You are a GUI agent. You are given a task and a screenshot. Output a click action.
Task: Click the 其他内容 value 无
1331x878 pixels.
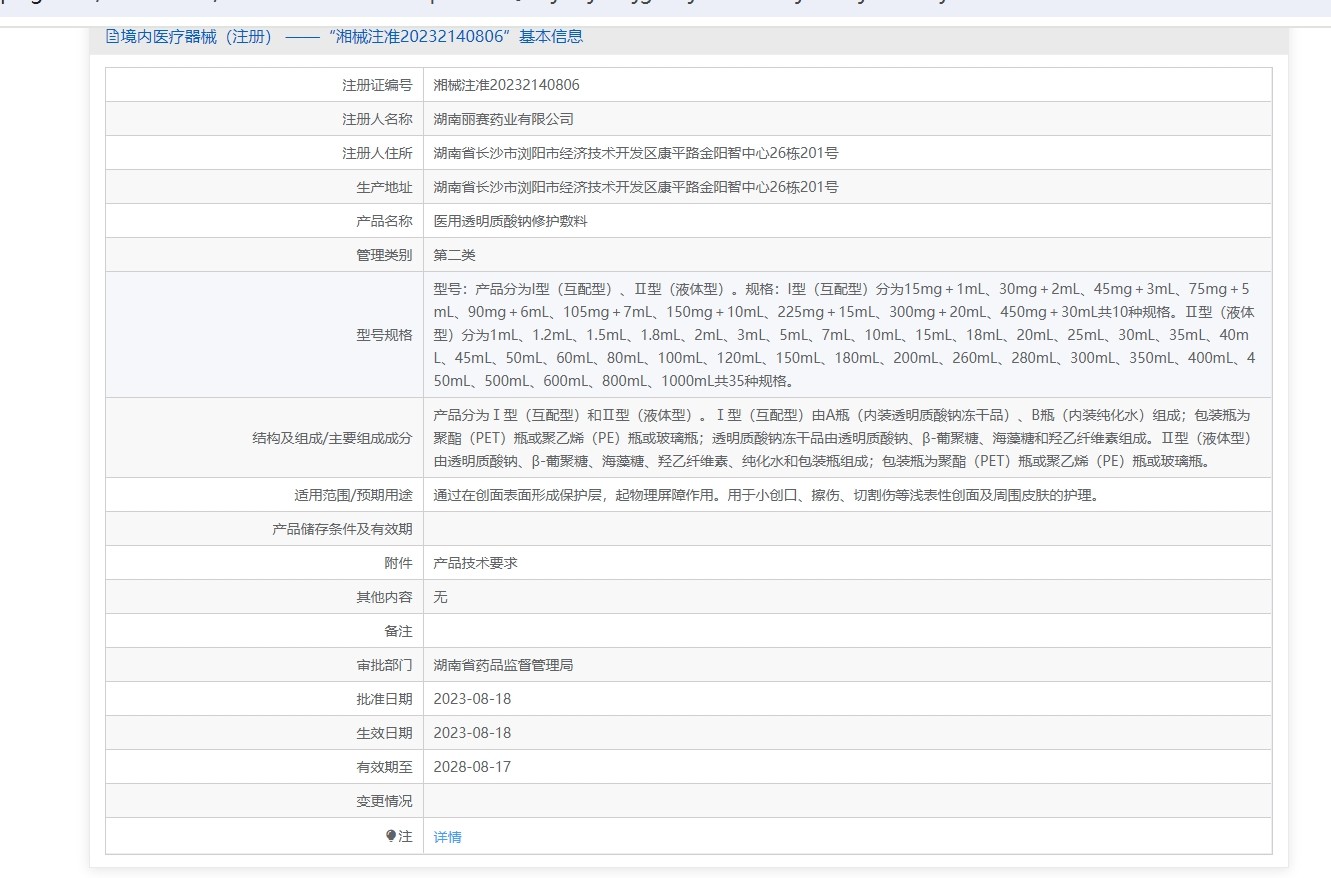(440, 597)
